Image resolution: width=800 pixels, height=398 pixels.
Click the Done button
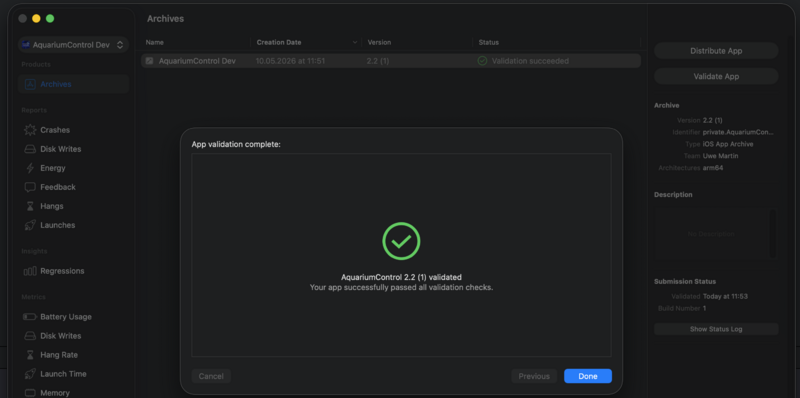pos(588,376)
